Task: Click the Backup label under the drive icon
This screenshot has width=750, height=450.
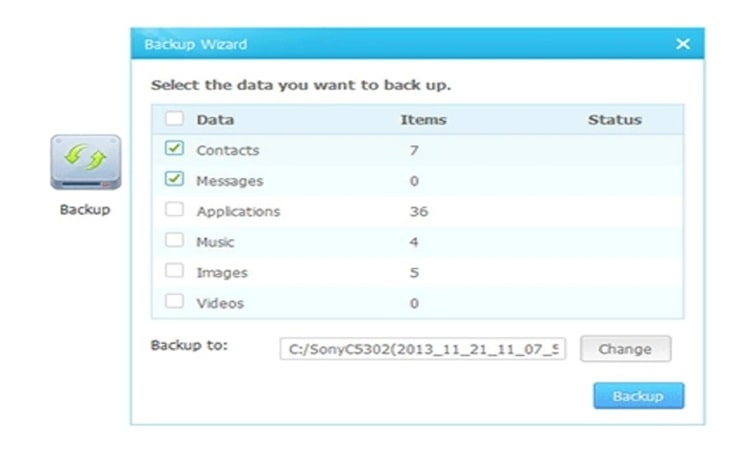Action: click(x=85, y=210)
